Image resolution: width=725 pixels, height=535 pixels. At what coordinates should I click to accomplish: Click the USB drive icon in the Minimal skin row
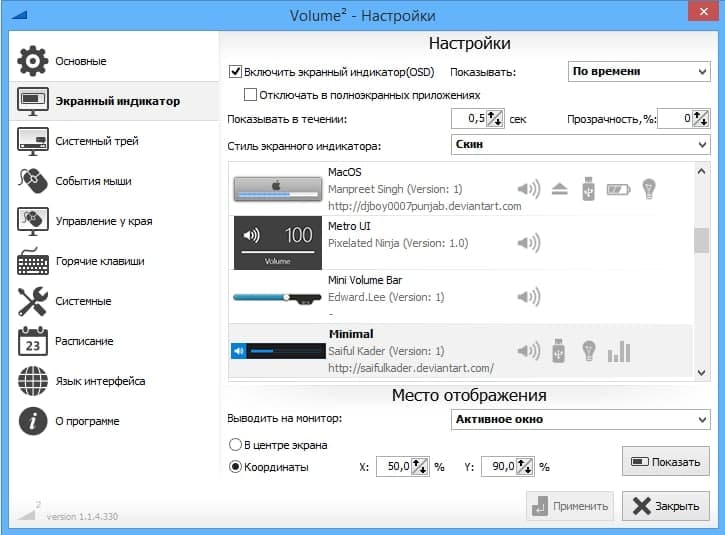[559, 351]
